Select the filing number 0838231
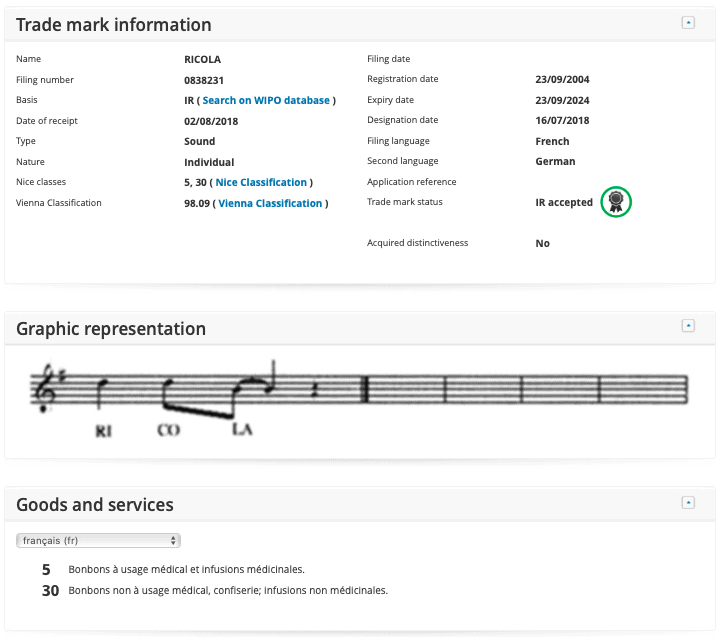The width and height of the screenshot is (726, 637). click(205, 80)
